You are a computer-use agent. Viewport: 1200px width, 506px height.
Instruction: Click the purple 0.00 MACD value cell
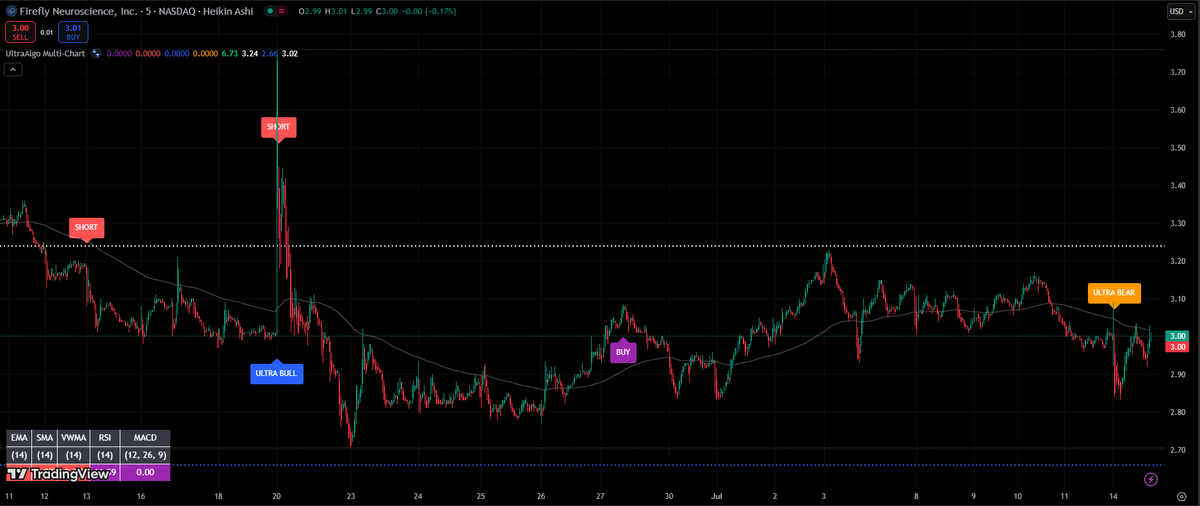[145, 472]
